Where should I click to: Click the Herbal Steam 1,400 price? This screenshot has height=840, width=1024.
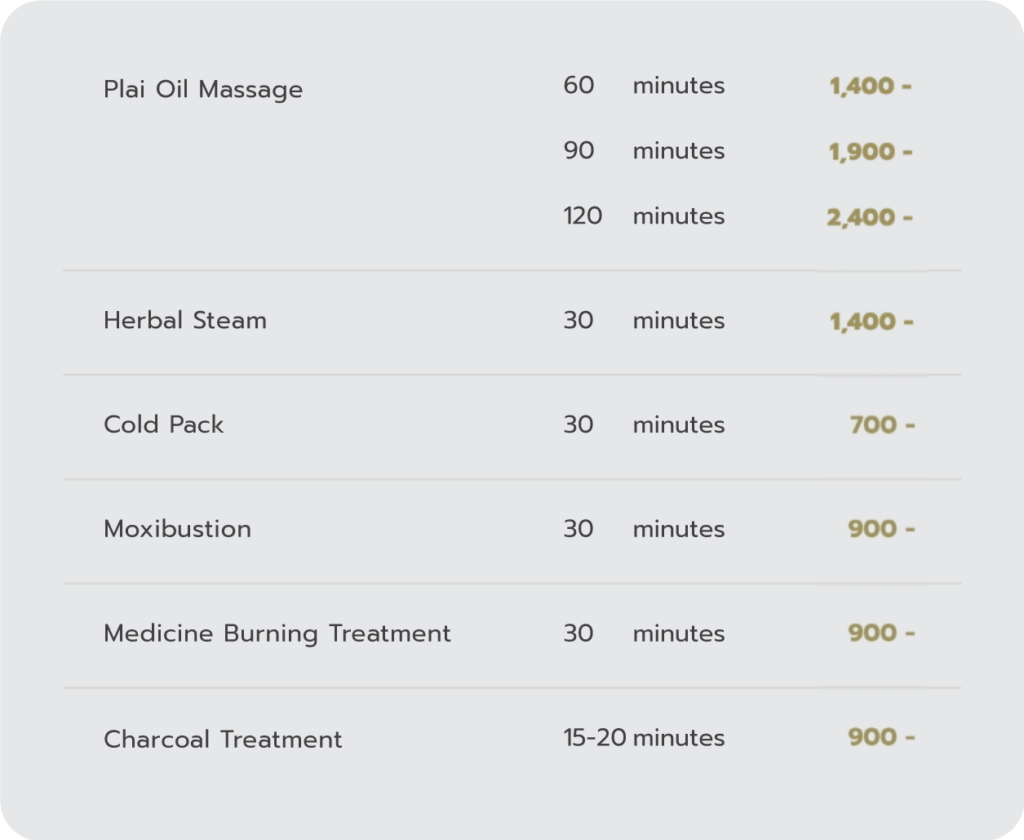(869, 322)
